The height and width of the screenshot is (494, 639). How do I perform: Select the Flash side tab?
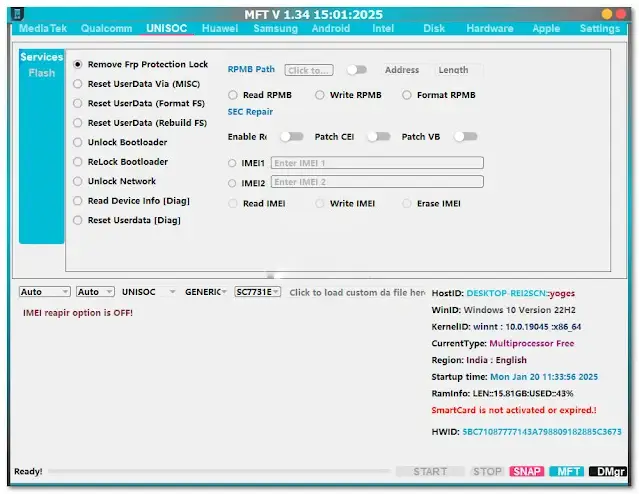42,73
